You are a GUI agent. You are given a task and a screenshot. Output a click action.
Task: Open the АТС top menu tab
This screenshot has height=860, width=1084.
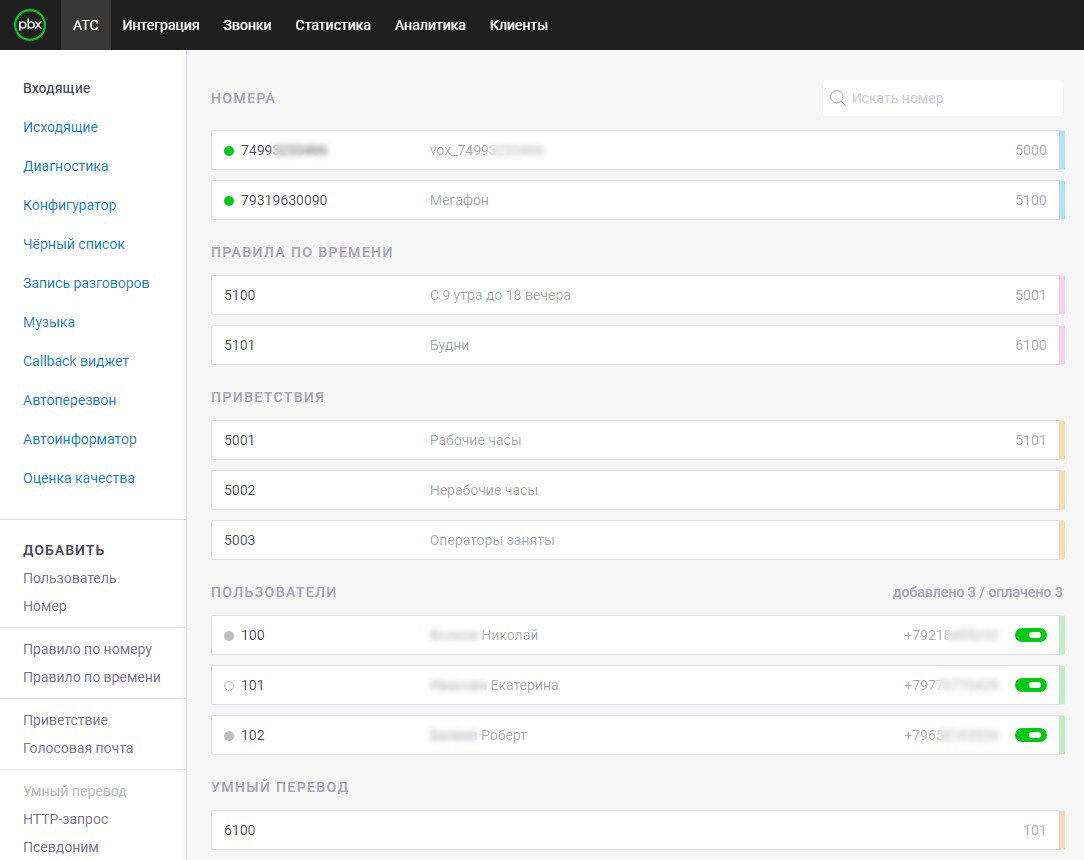click(86, 25)
